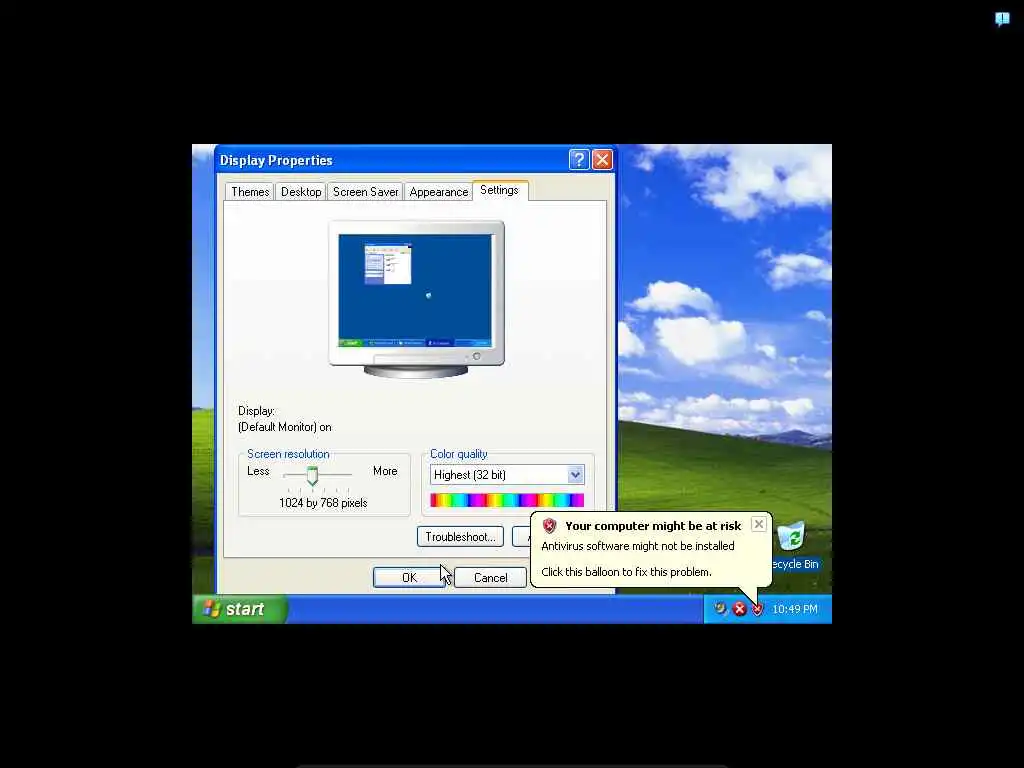Dismiss the security balloon with its close icon

[758, 524]
